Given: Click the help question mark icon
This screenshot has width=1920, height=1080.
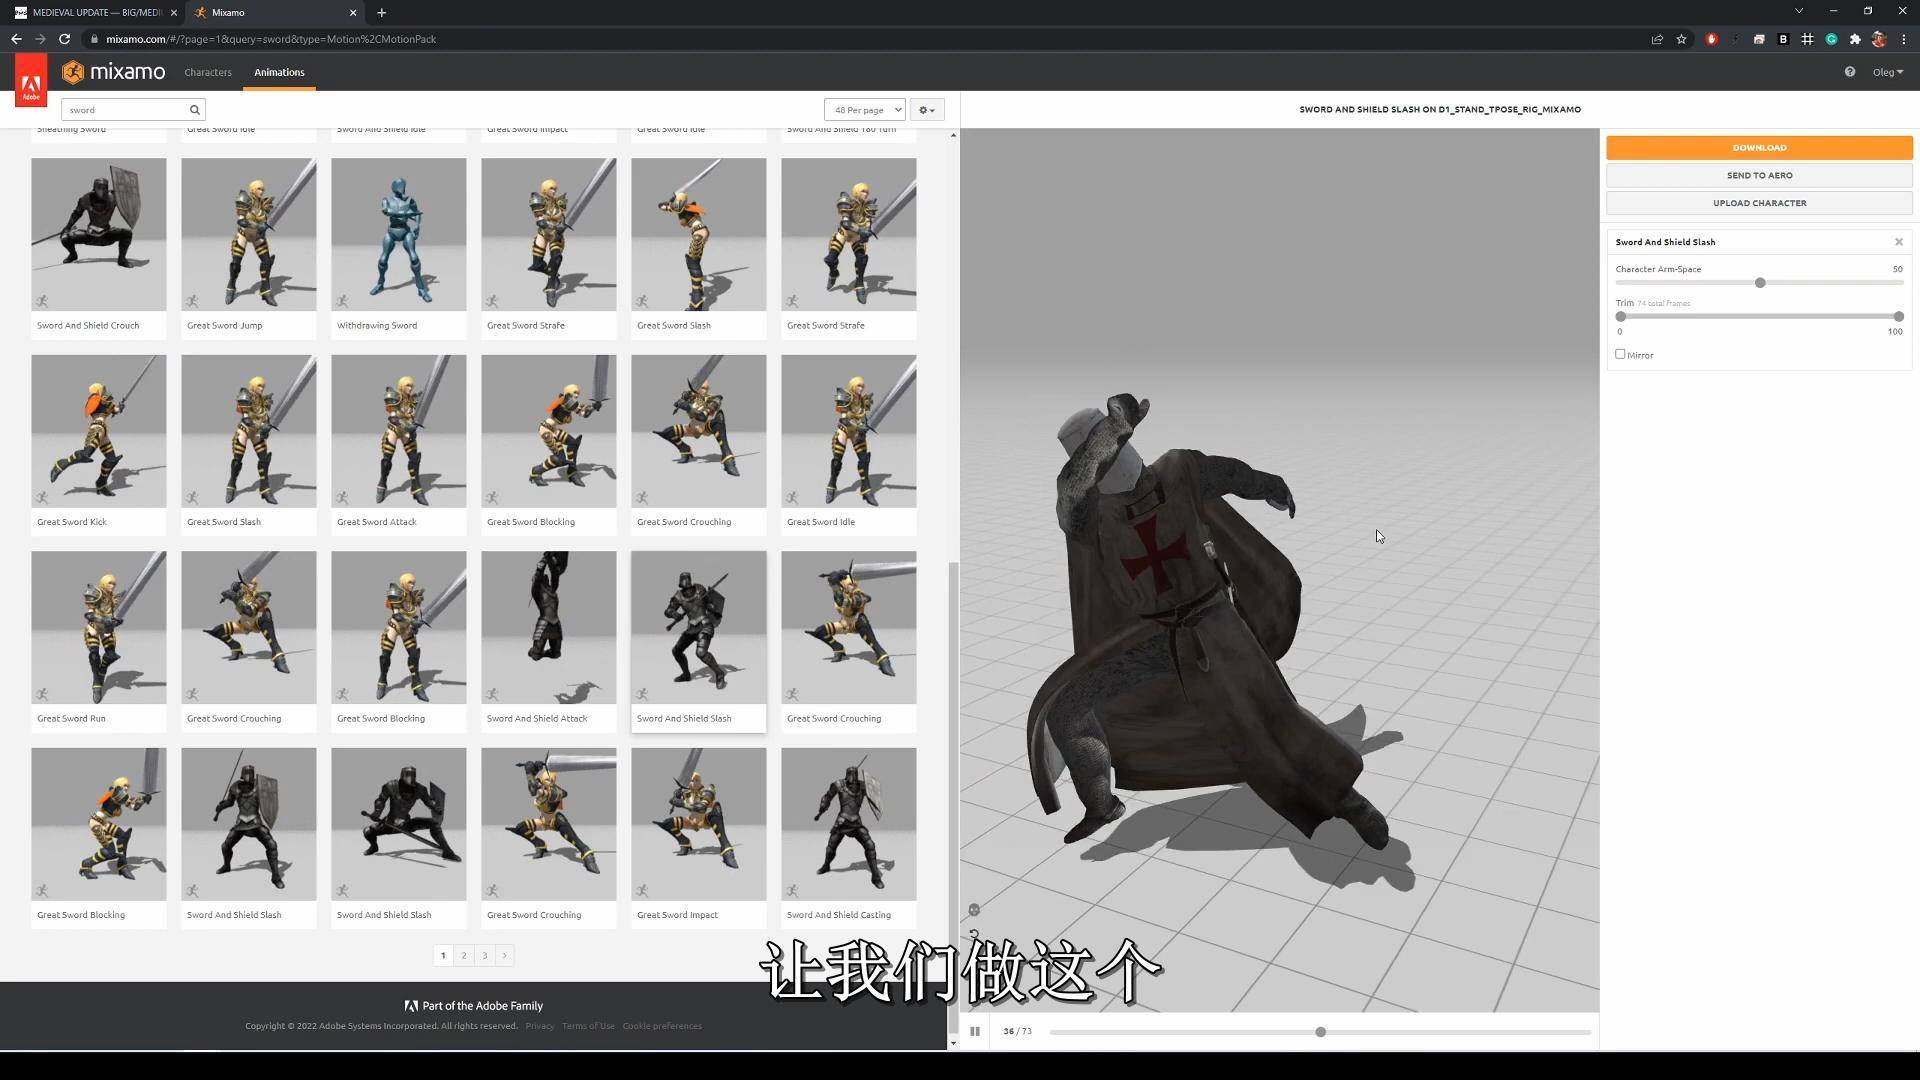Looking at the screenshot, I should click(1850, 72).
